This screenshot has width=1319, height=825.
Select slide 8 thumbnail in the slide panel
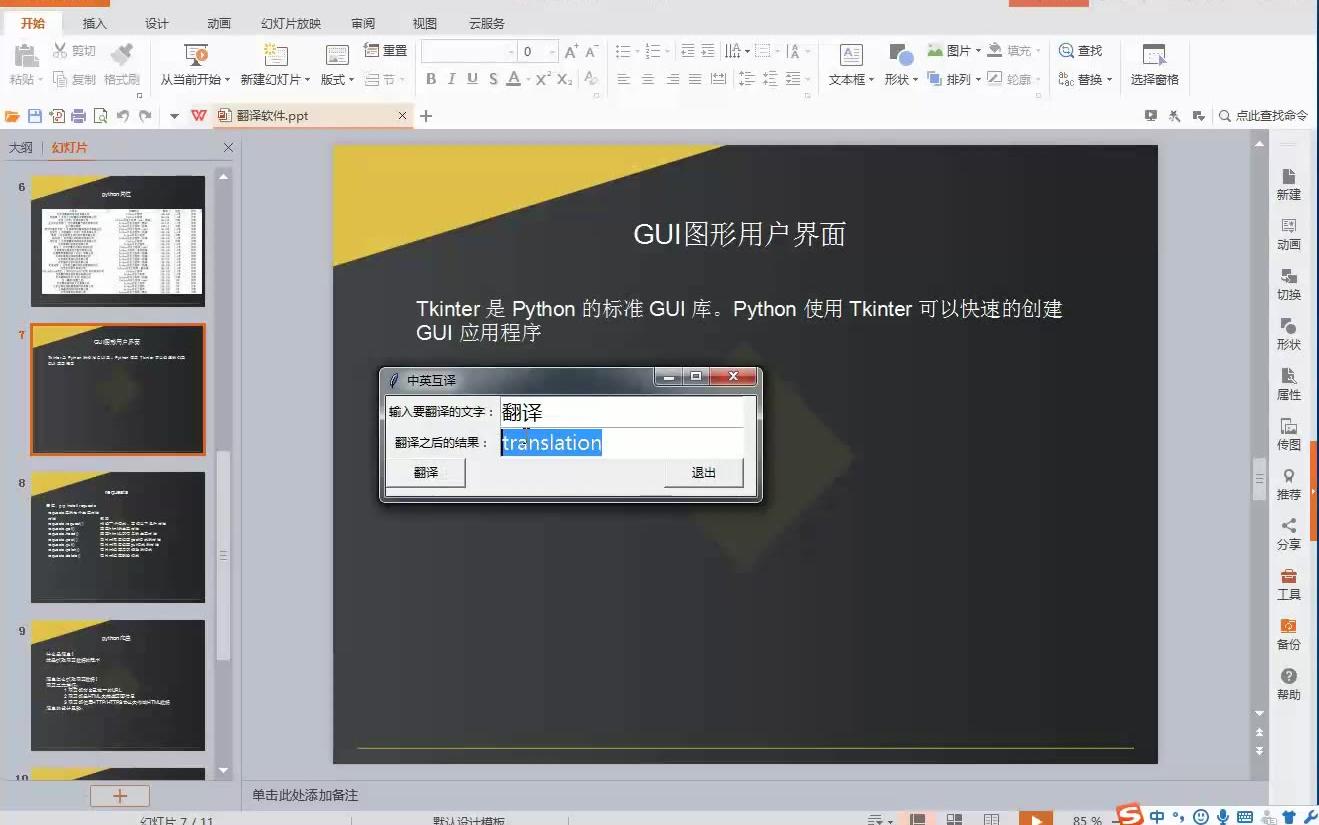pos(117,537)
